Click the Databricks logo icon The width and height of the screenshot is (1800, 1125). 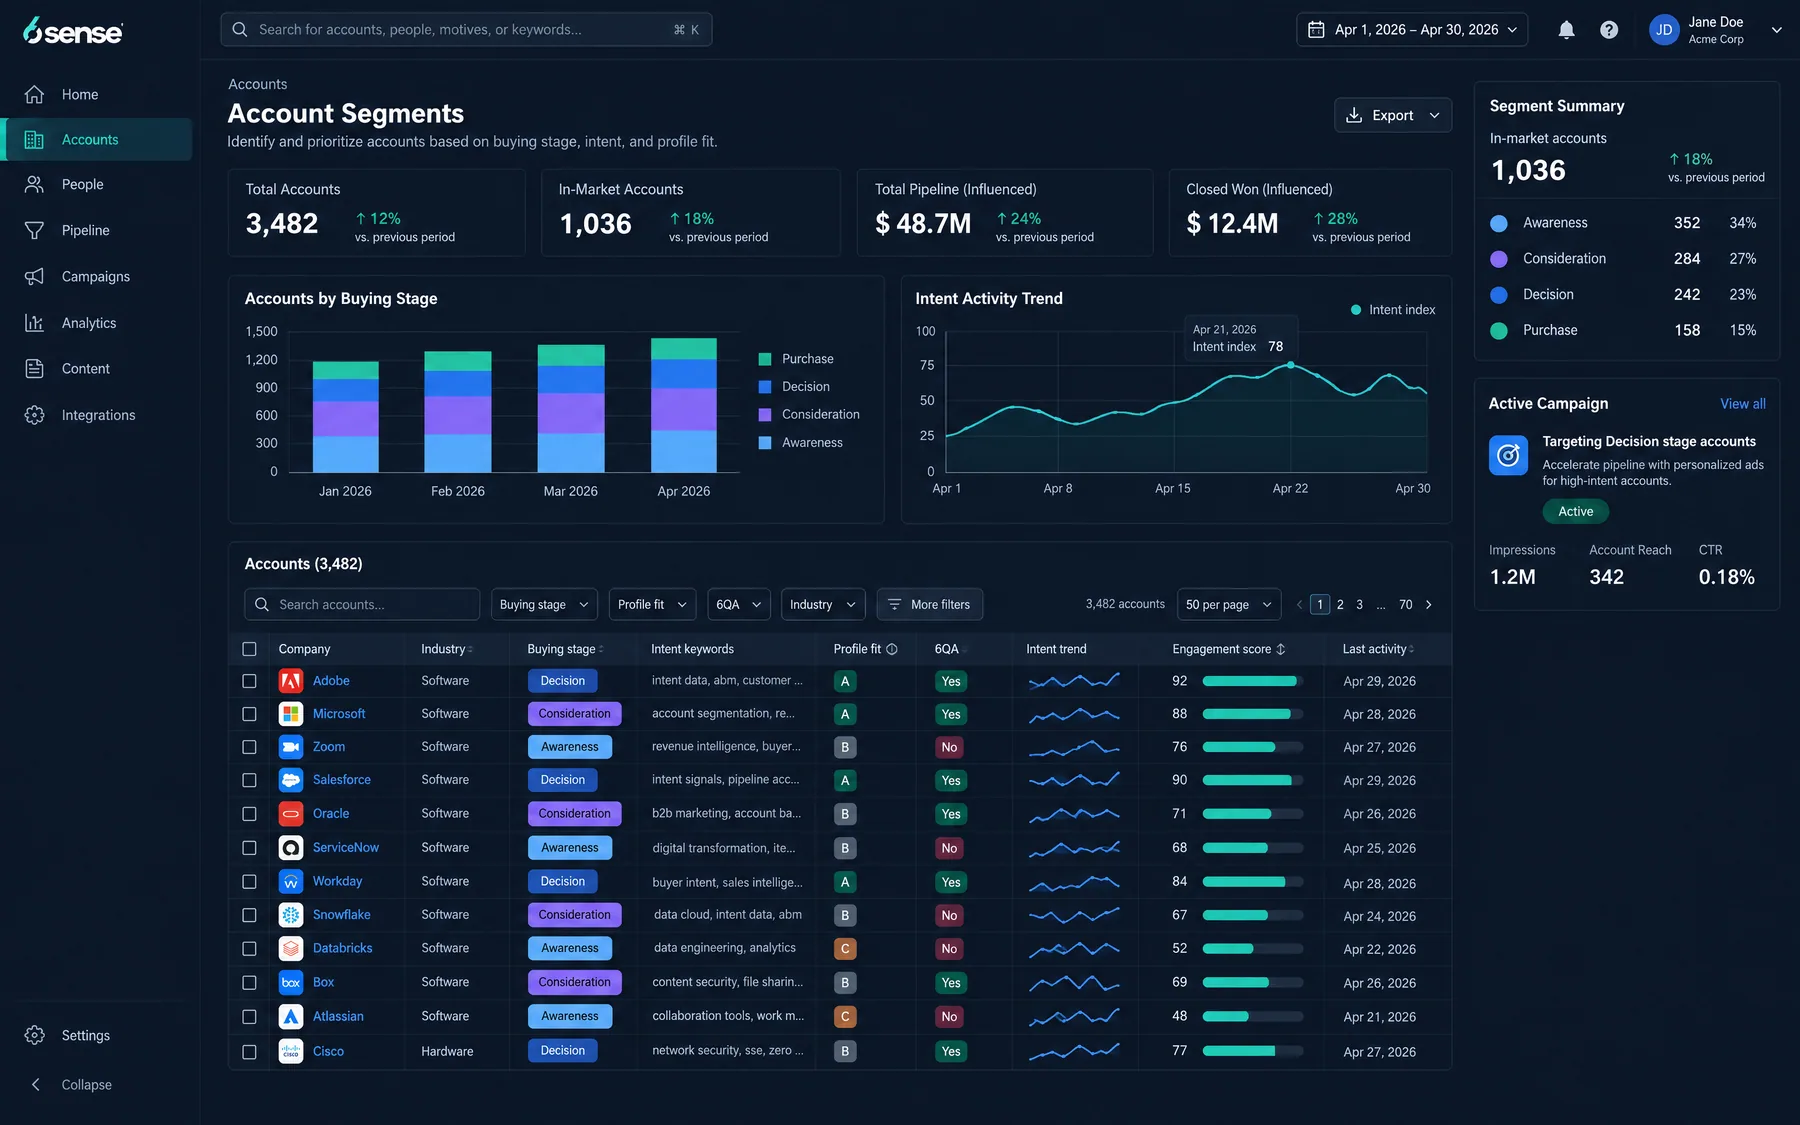[291, 948]
